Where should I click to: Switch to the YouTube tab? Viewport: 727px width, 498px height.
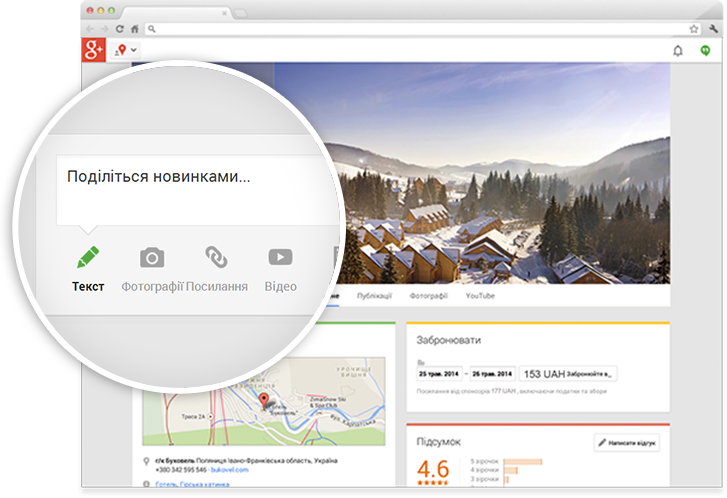480,295
